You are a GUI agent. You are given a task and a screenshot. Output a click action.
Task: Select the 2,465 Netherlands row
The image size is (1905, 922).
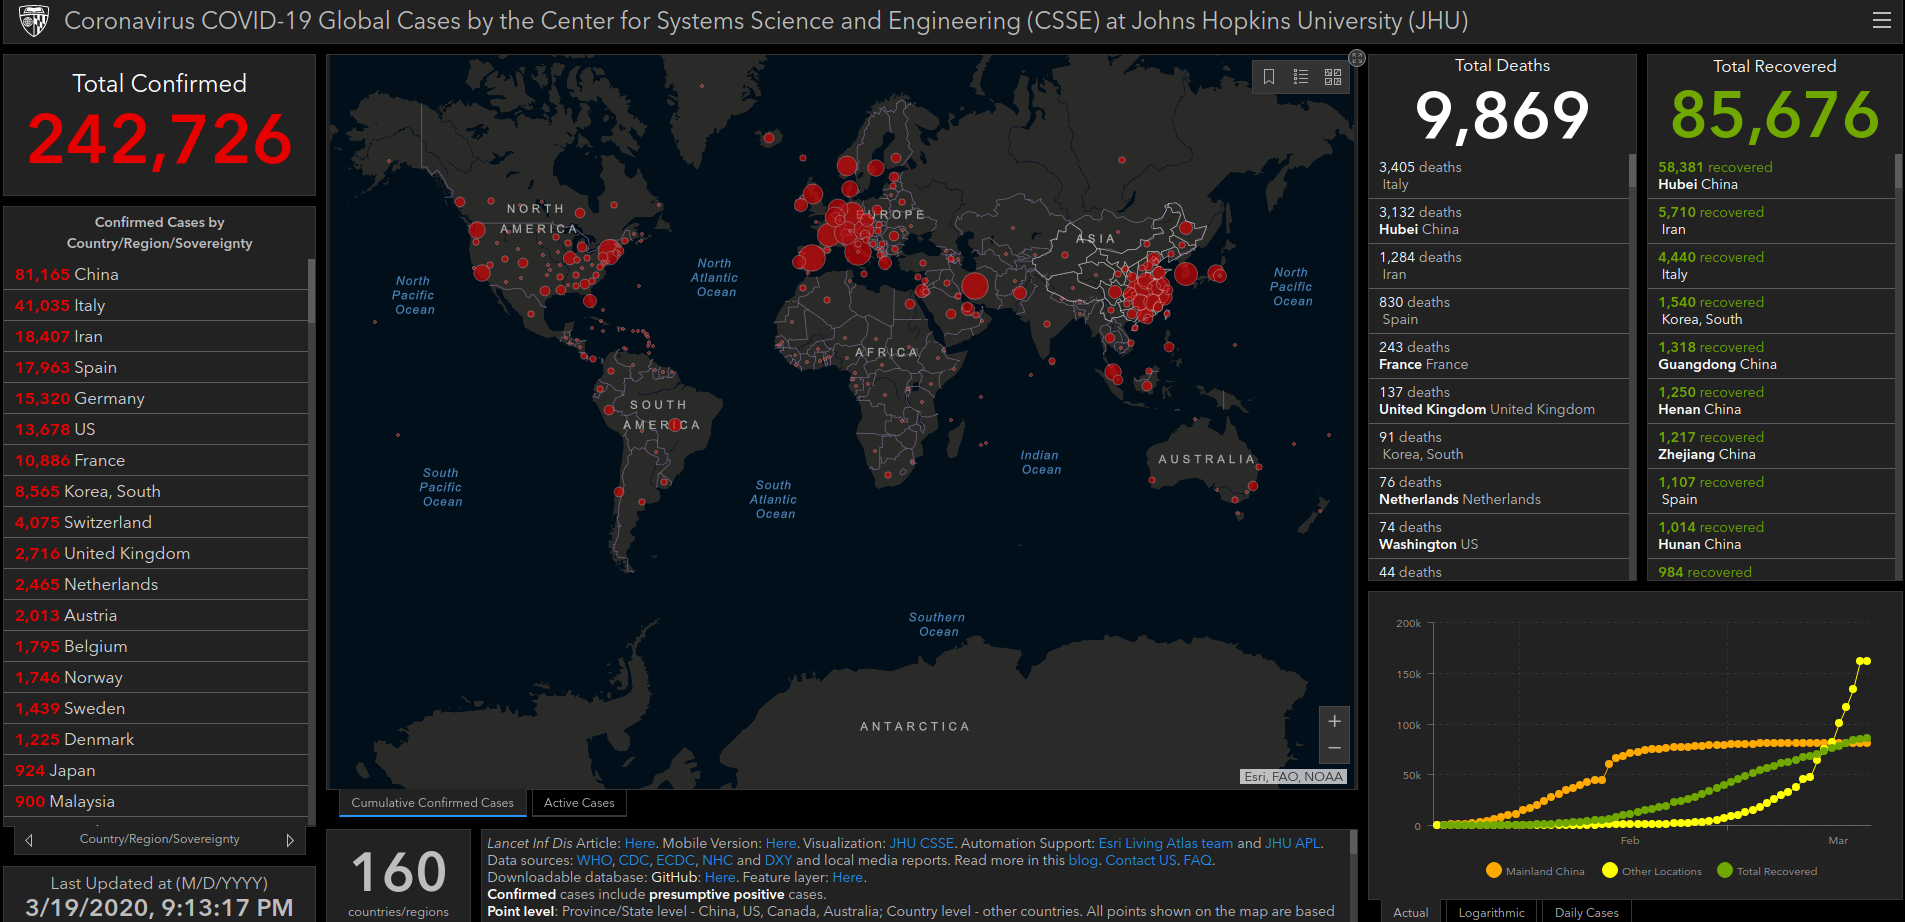(x=156, y=584)
